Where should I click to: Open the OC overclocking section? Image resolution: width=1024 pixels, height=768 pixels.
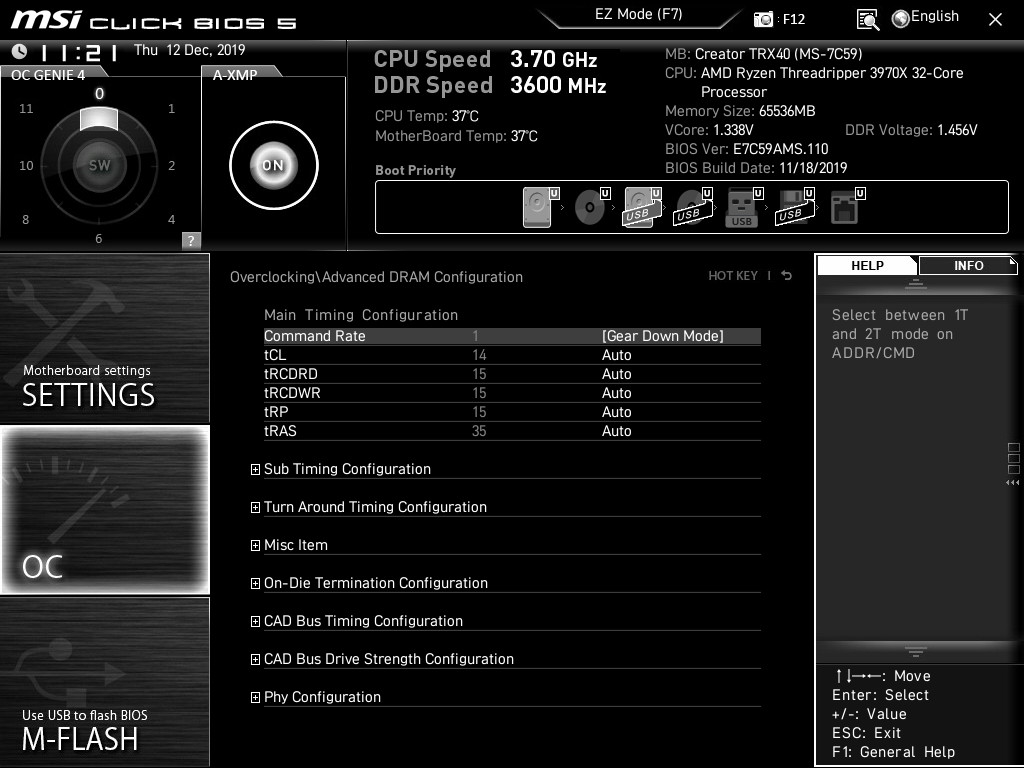pyautogui.click(x=104, y=510)
